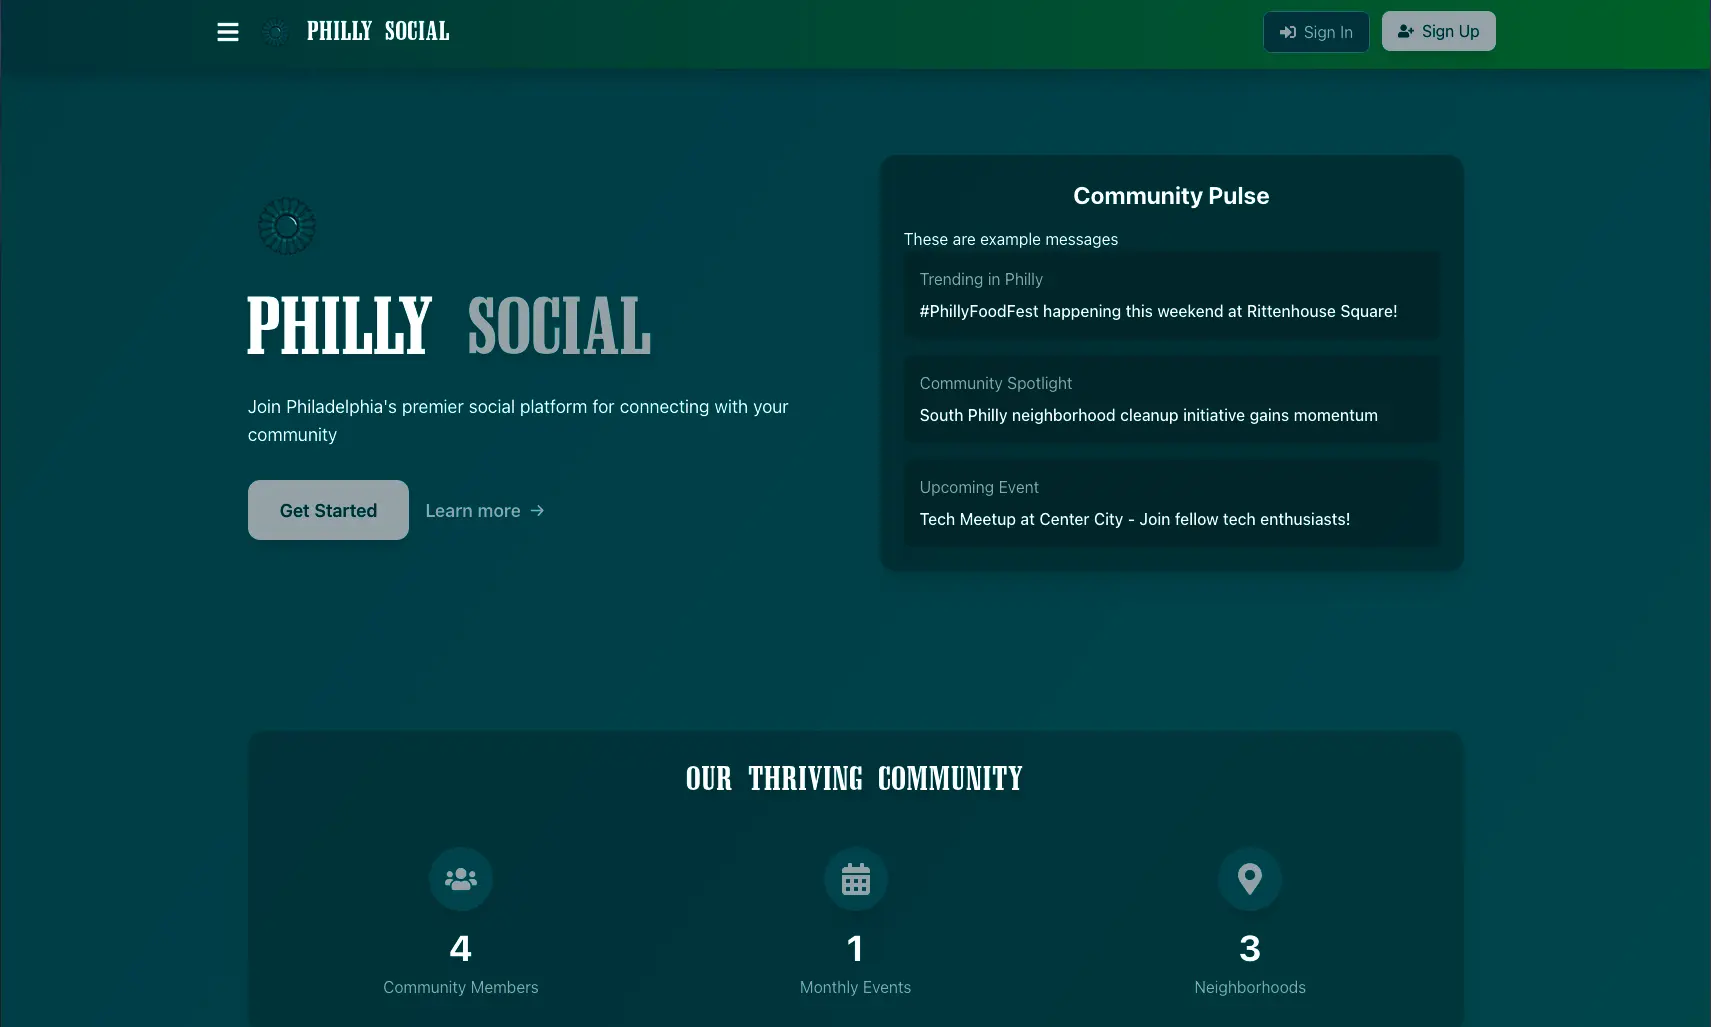Click the arrow icon next to Learn more

click(536, 510)
